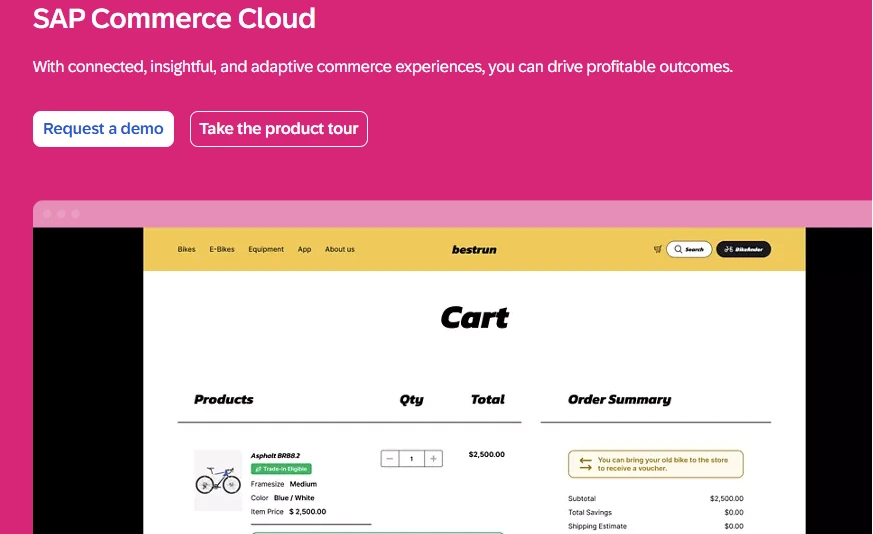
Task: Click the Shipping Estimate label
Action: click(x=597, y=526)
